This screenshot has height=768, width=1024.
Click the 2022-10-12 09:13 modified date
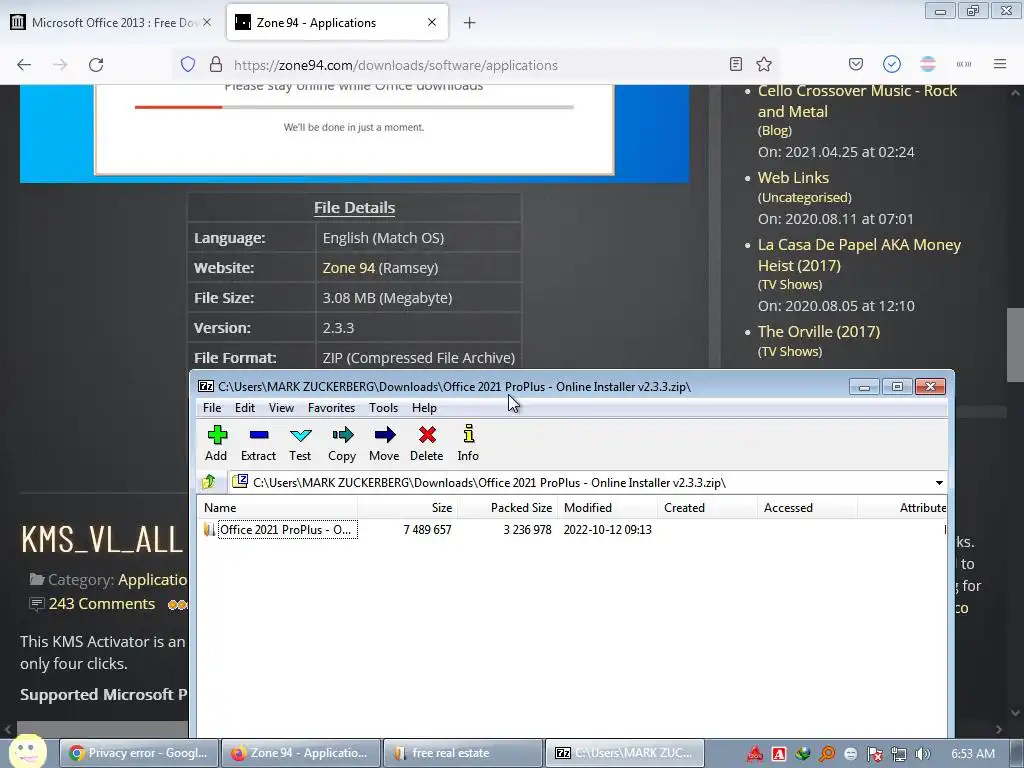tap(607, 530)
